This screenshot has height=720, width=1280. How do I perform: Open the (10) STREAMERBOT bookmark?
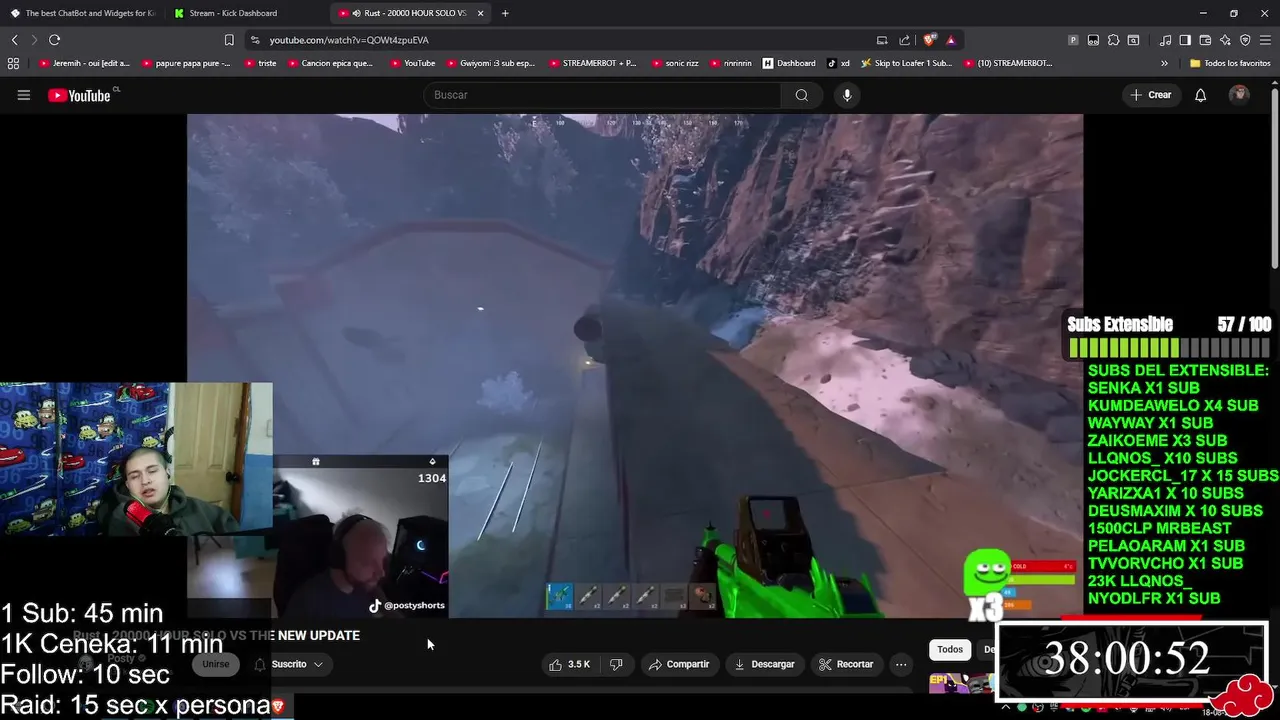click(1008, 63)
